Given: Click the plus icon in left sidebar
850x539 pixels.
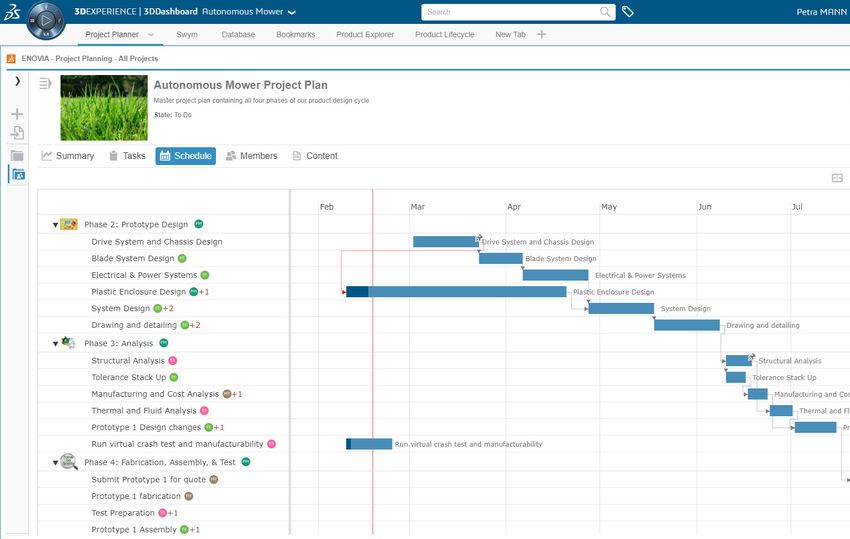Looking at the screenshot, I should pyautogui.click(x=17, y=113).
